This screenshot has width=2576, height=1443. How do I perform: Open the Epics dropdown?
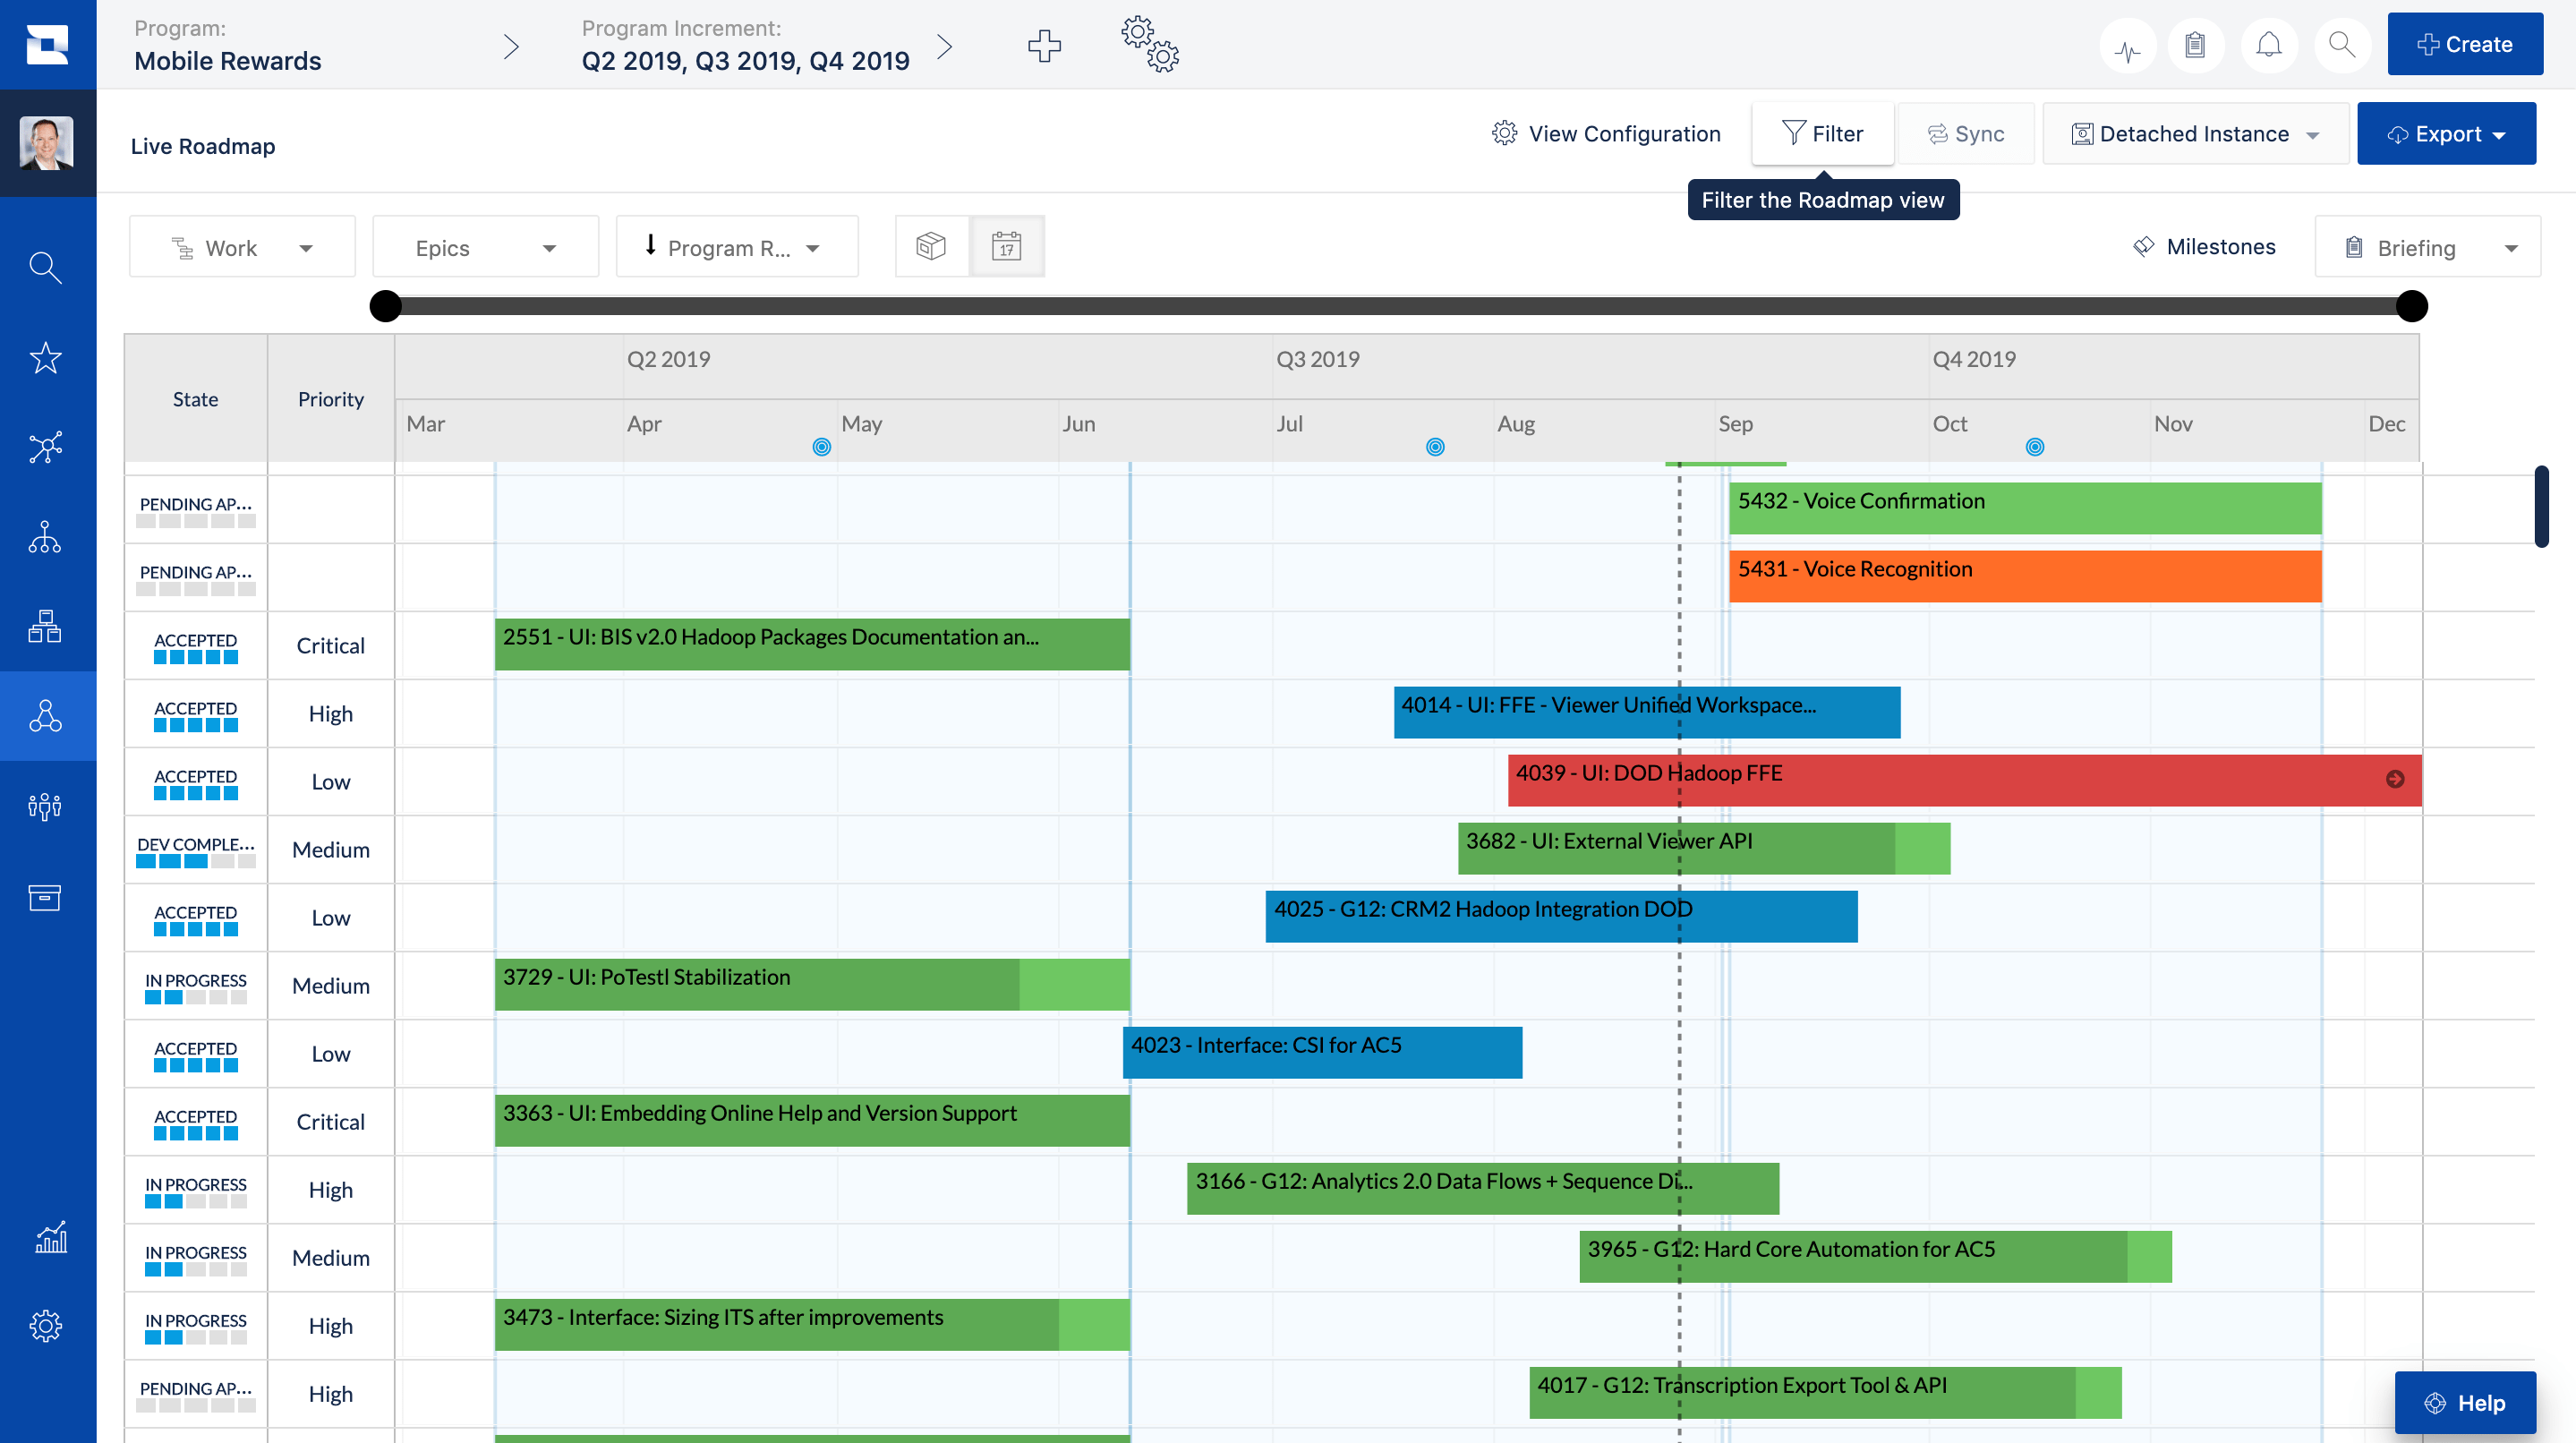pyautogui.click(x=485, y=248)
